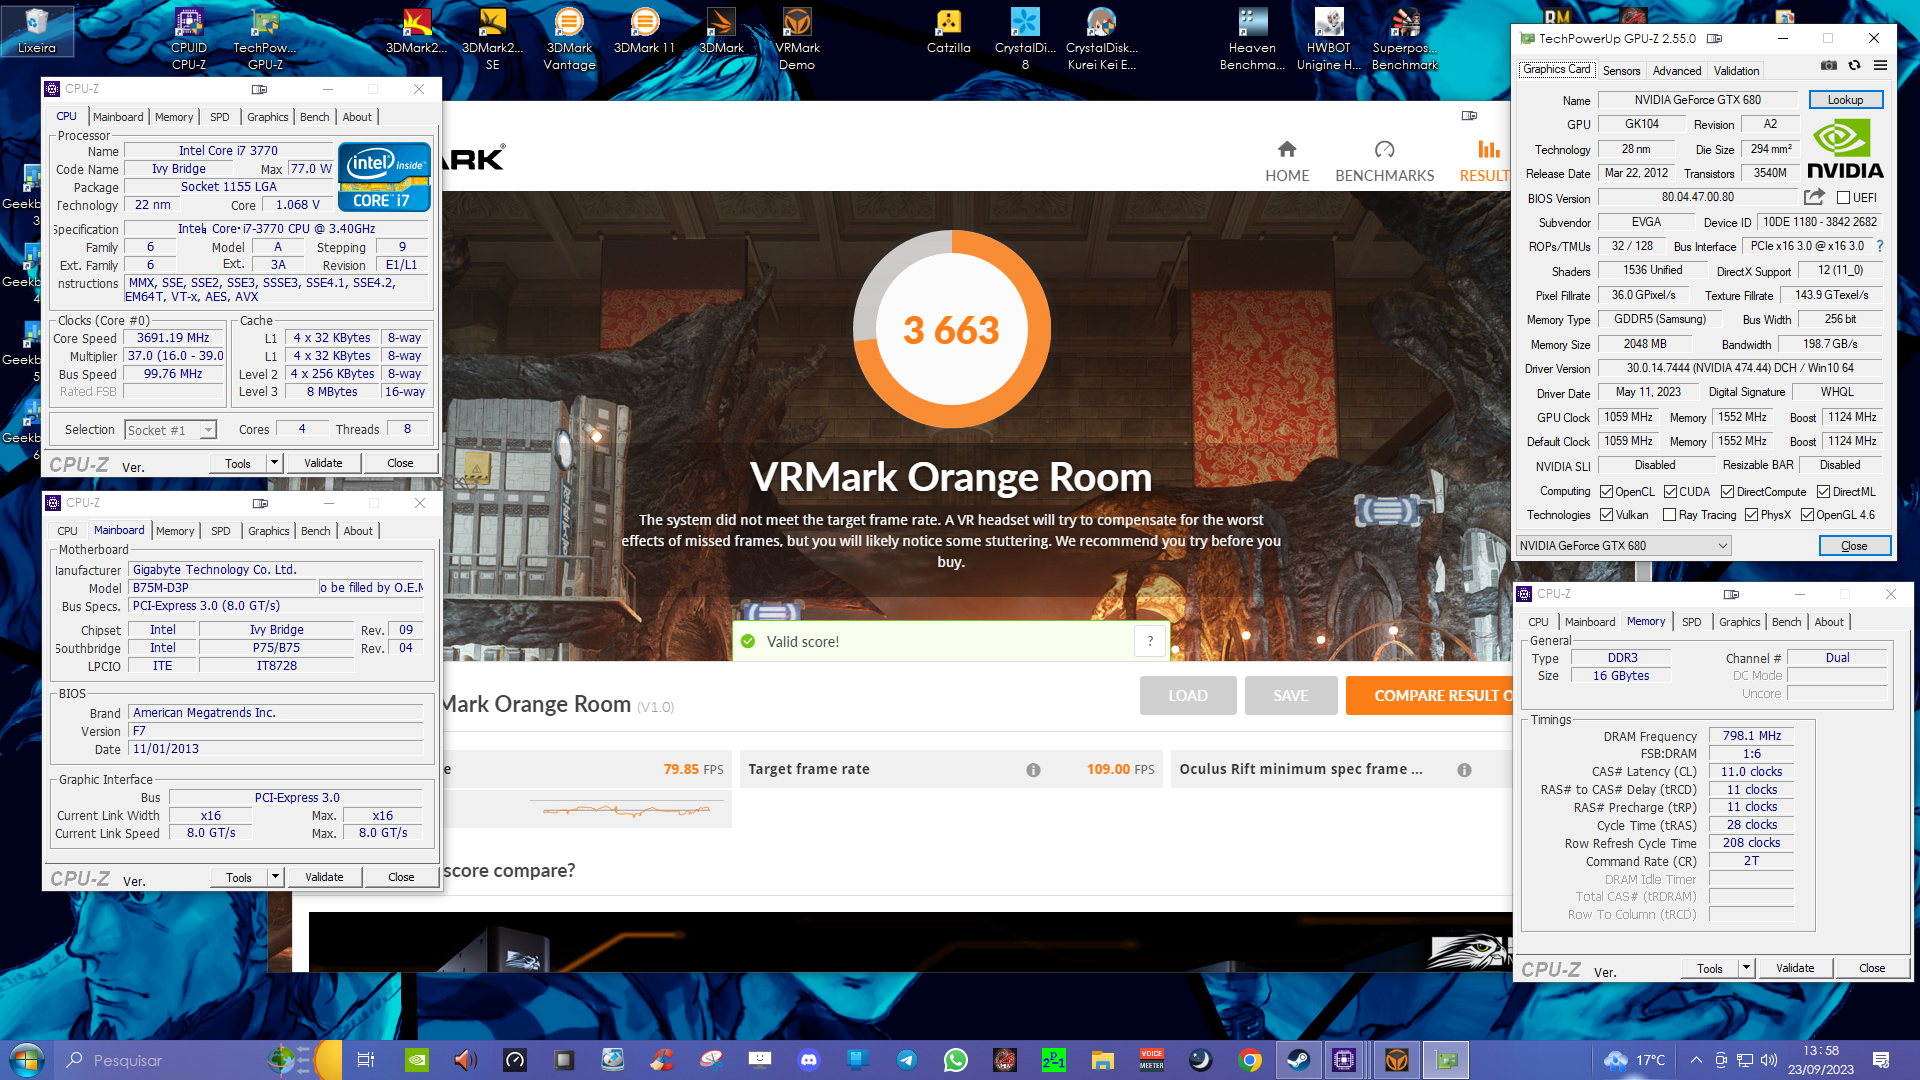Click the Discord icon in the taskbar
Screen dimensions: 1920x1080
coord(809,1060)
